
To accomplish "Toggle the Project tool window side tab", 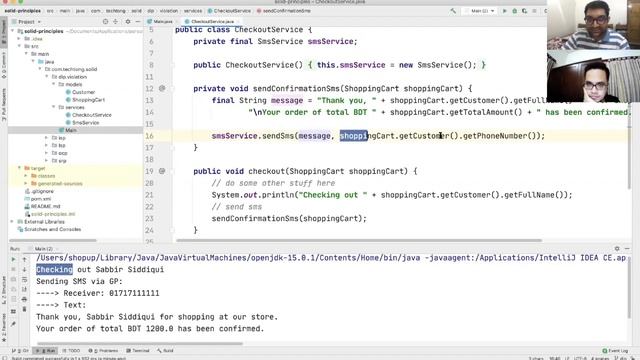I will 4,31.
